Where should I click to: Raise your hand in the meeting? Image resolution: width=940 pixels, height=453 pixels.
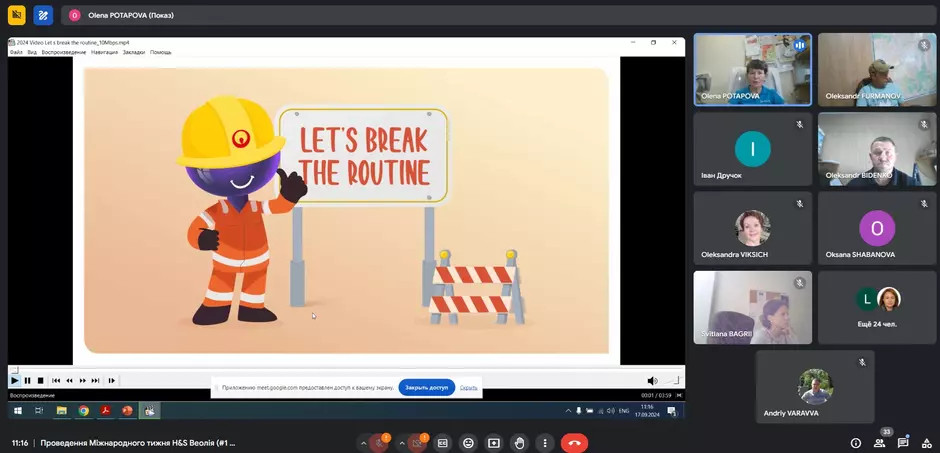coord(519,443)
